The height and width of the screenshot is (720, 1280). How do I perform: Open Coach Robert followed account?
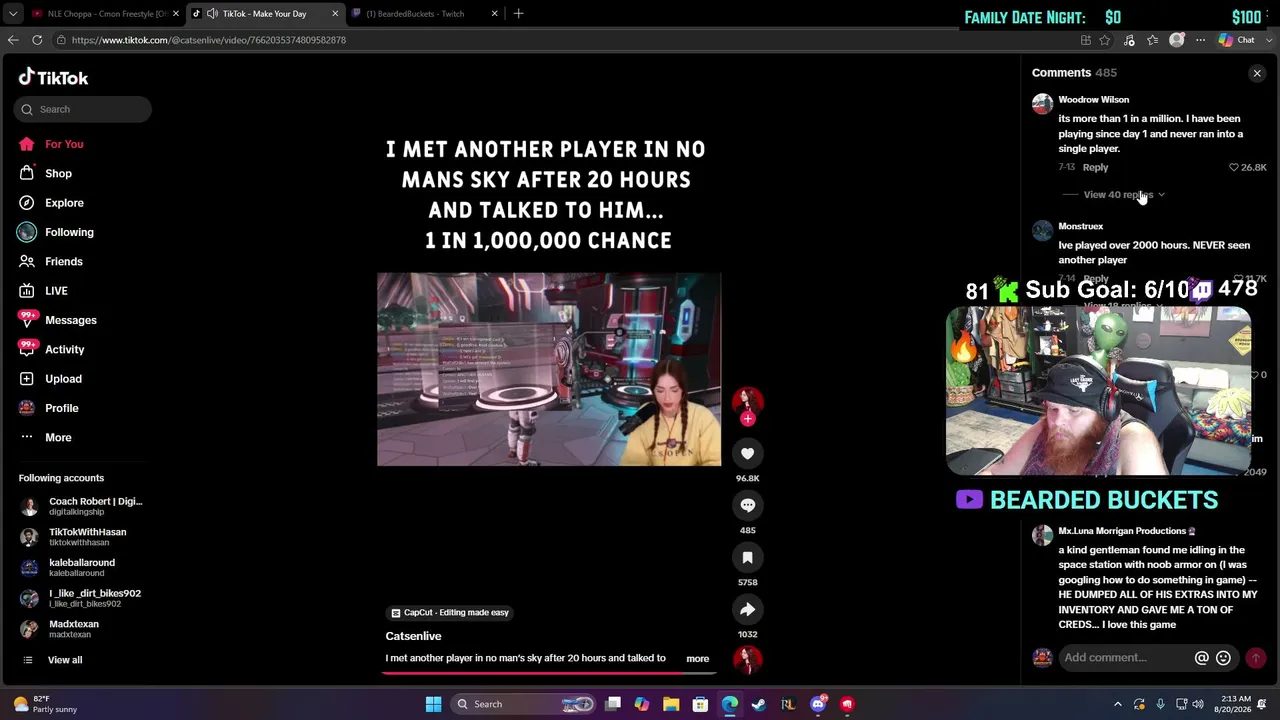pyautogui.click(x=81, y=506)
